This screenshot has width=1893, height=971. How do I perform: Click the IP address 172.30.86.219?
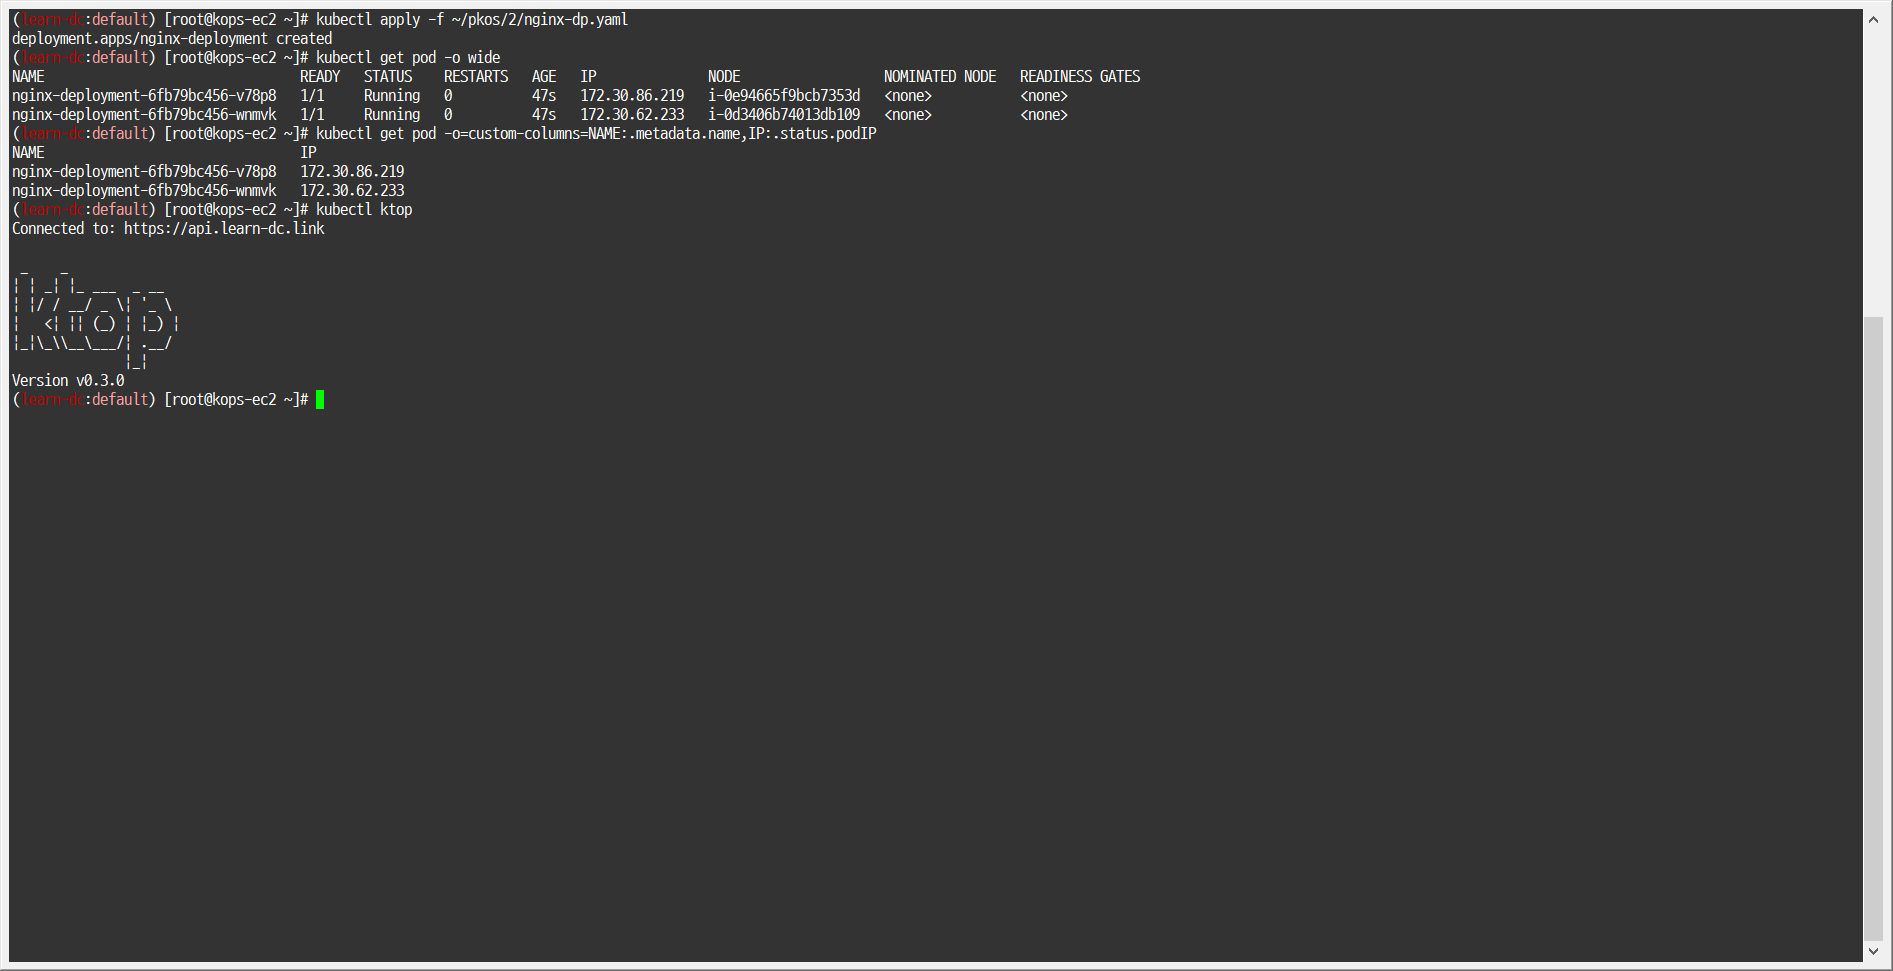click(x=631, y=95)
